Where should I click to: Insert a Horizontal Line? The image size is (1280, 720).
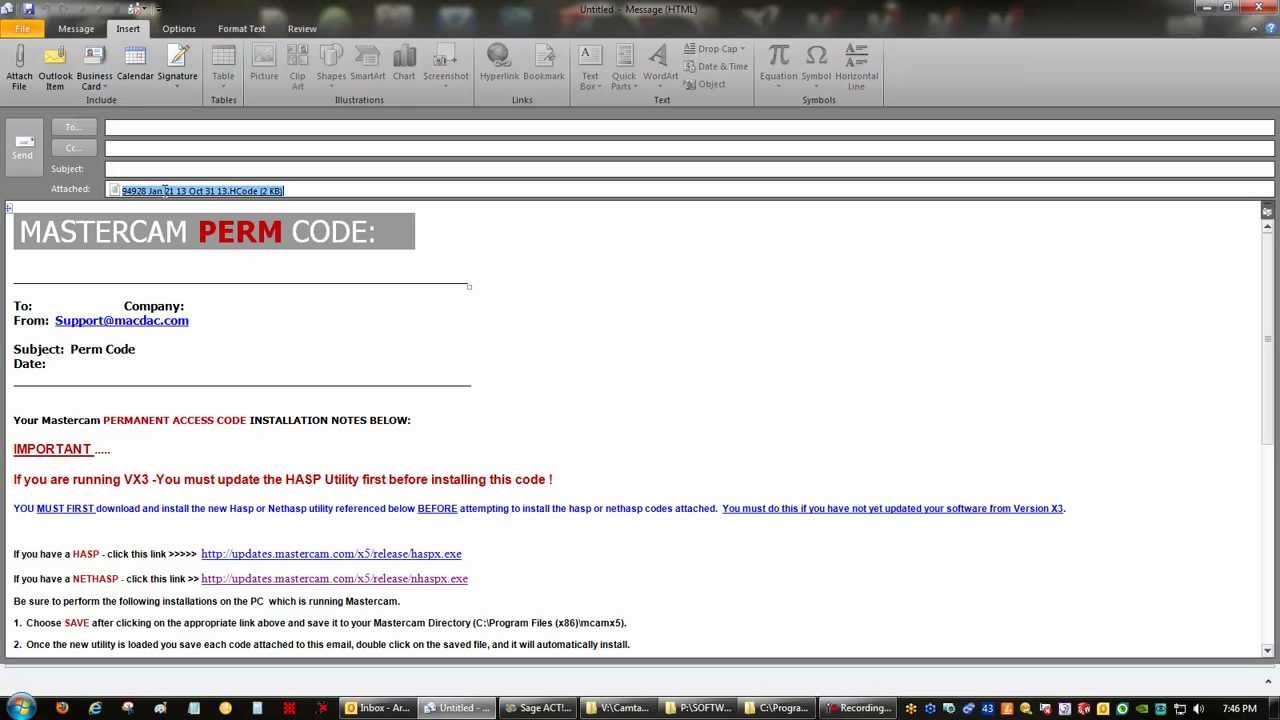coord(856,67)
